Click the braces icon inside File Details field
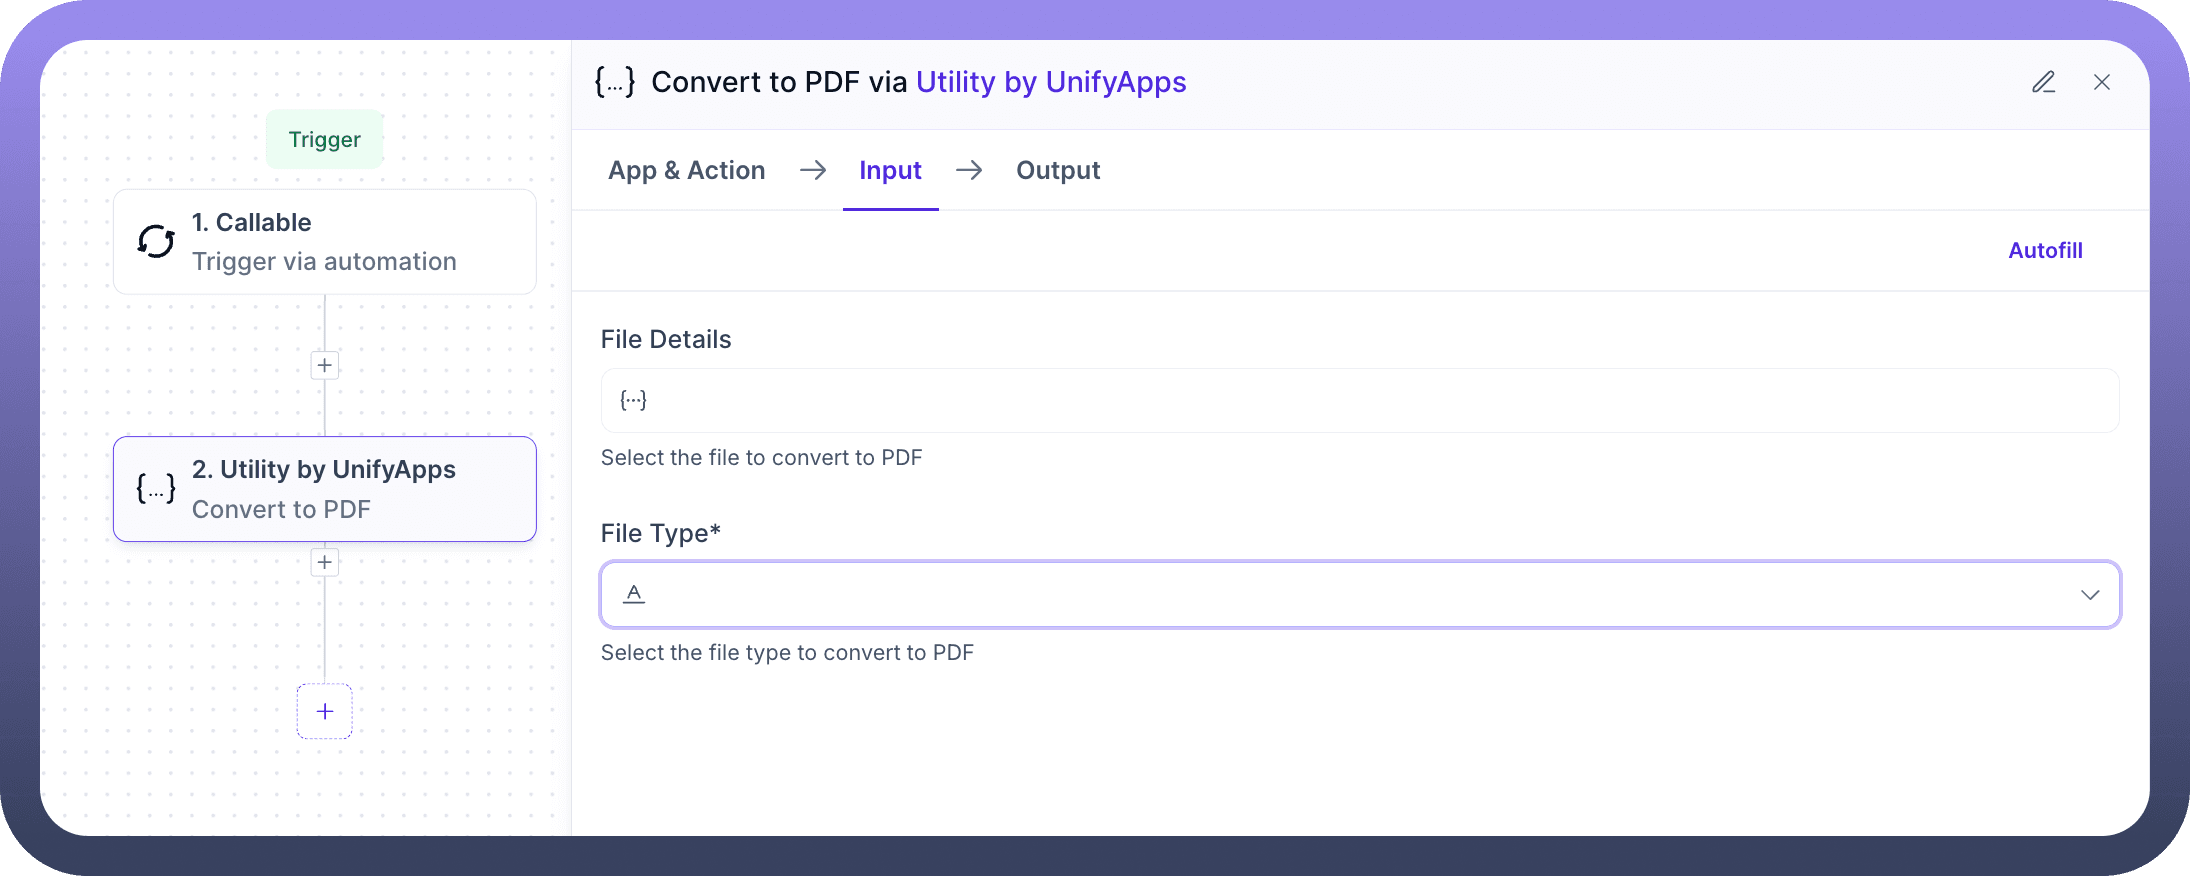The image size is (2190, 876). click(633, 400)
